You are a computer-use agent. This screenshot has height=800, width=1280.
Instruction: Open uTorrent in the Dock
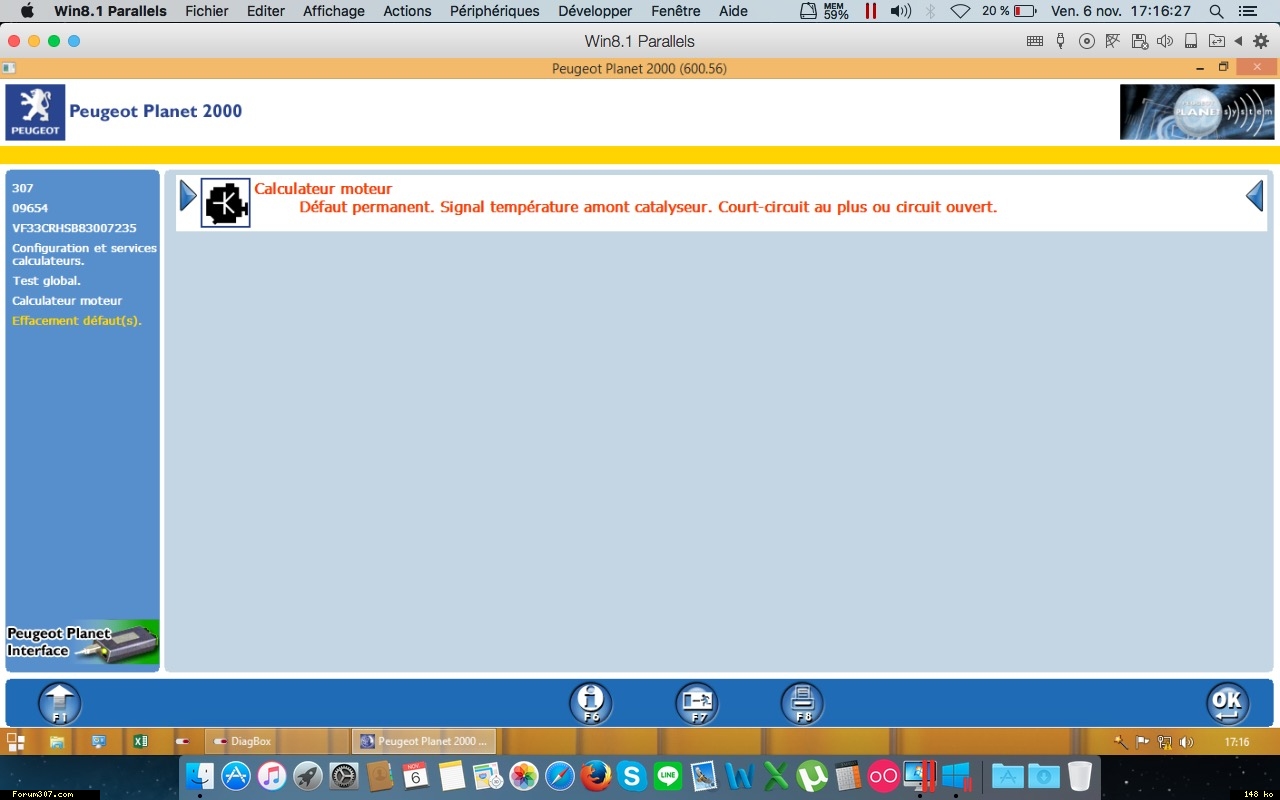point(812,776)
